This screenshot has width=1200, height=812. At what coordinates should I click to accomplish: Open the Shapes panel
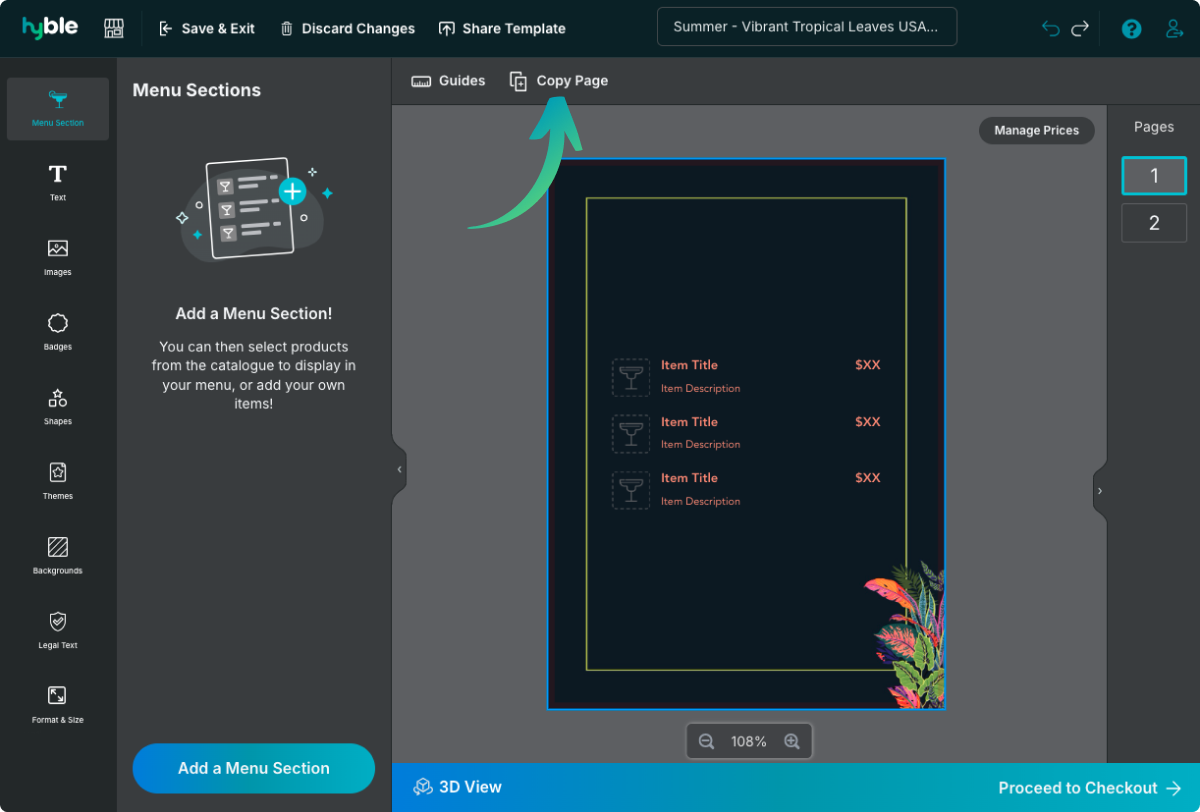[x=58, y=406]
